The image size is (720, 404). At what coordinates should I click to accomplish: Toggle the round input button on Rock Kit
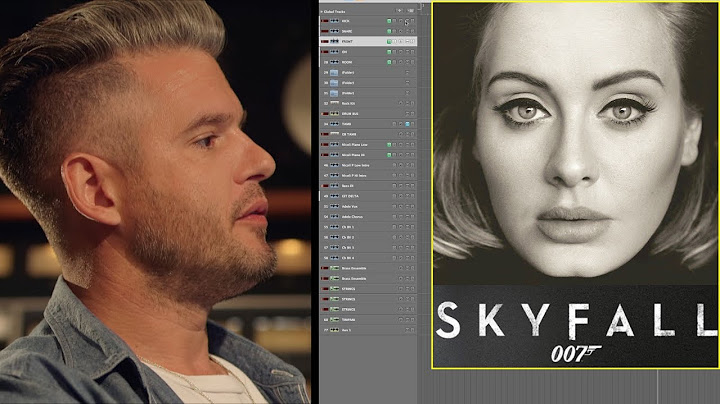click(401, 103)
